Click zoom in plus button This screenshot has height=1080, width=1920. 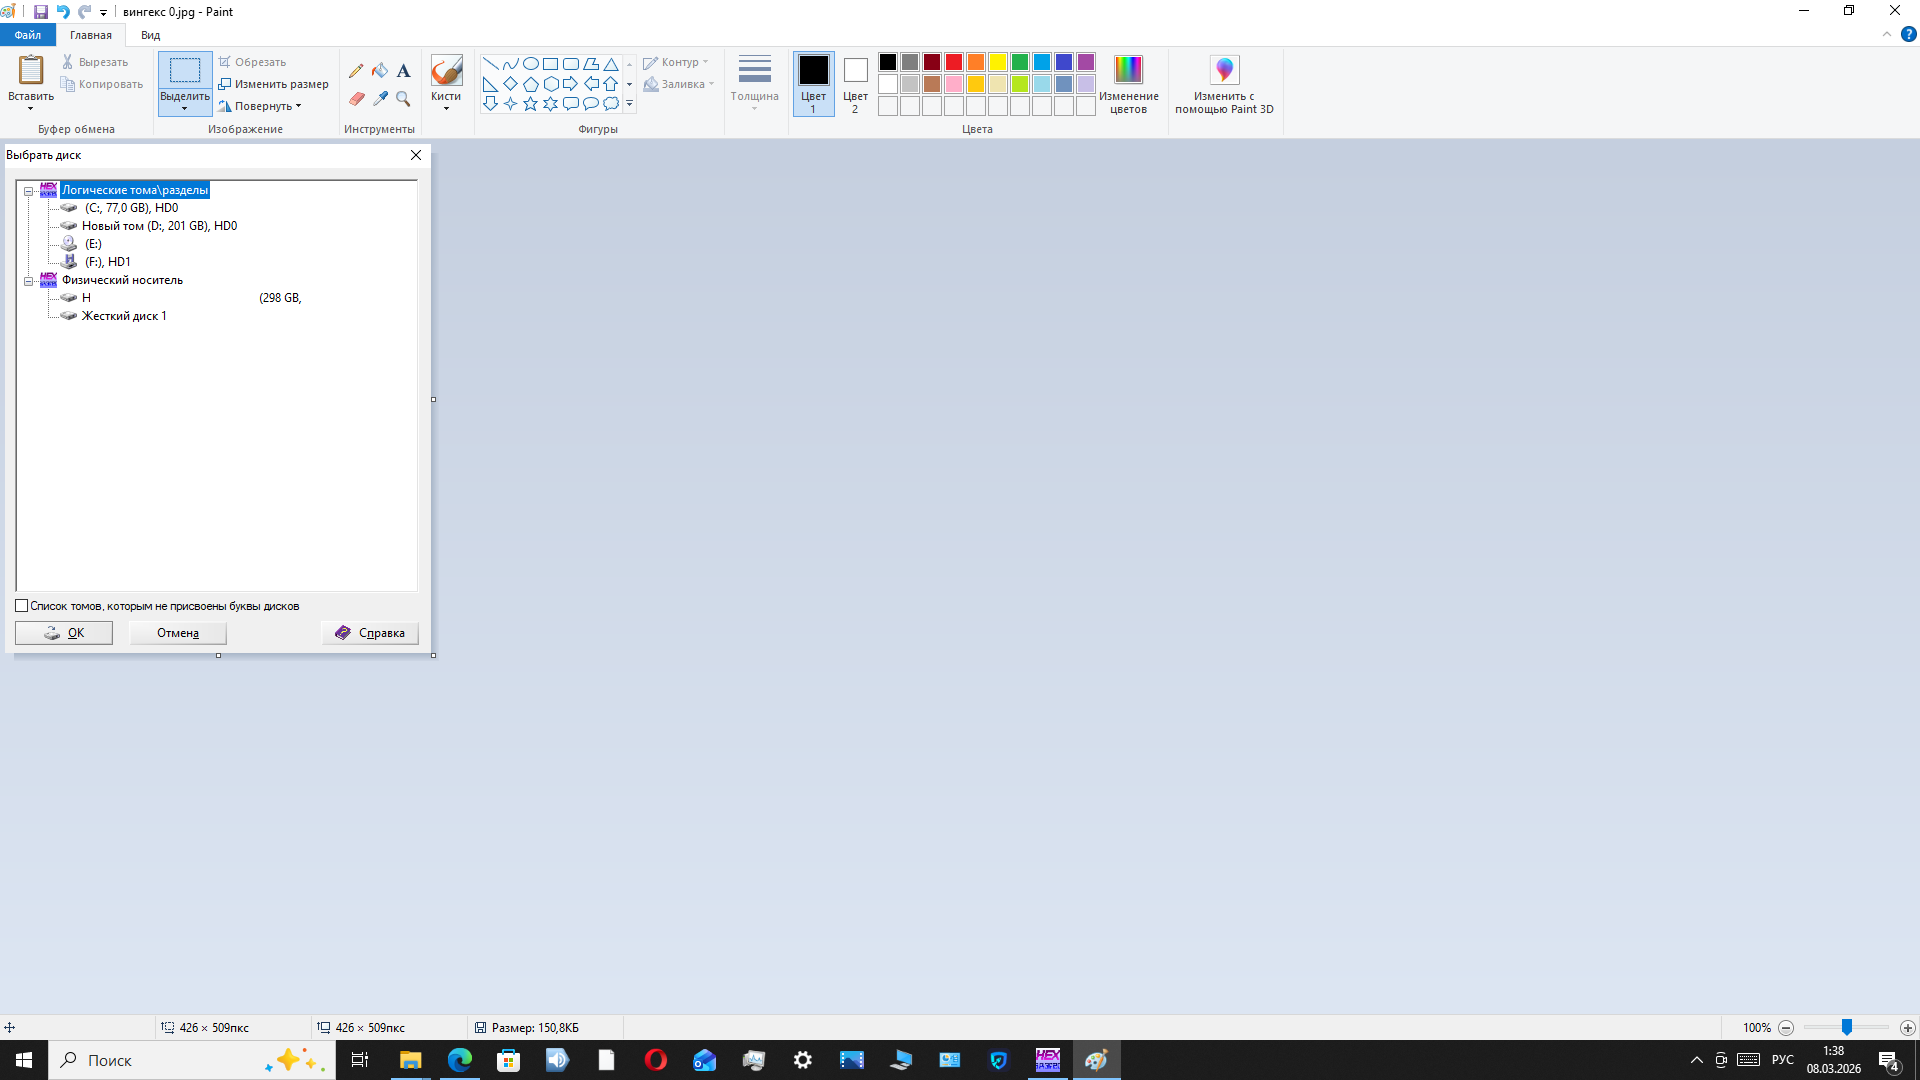click(1907, 1028)
